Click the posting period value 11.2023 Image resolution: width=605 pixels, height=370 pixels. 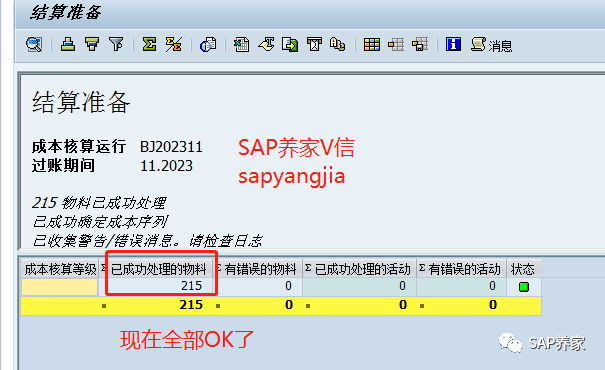point(166,166)
